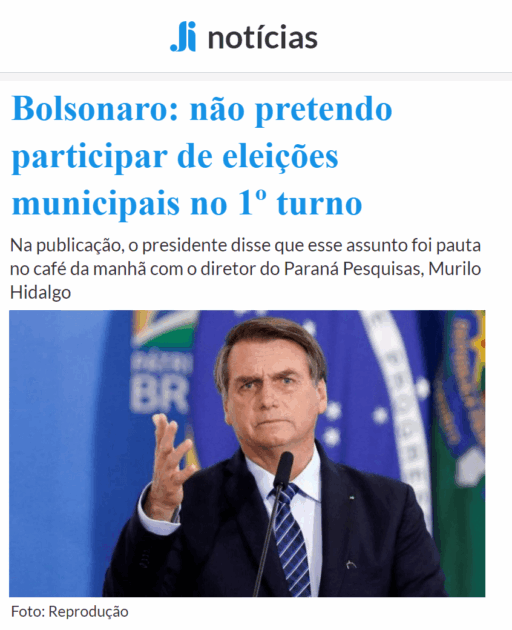Click the gray divider bar below the header

[256, 76]
